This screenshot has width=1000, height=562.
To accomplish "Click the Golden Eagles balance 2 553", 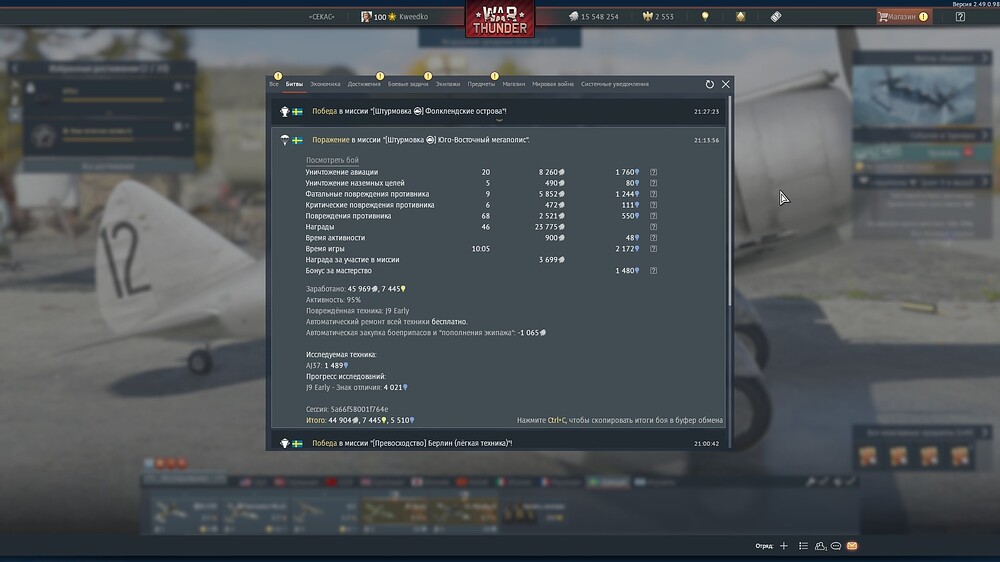I will 659,17.
